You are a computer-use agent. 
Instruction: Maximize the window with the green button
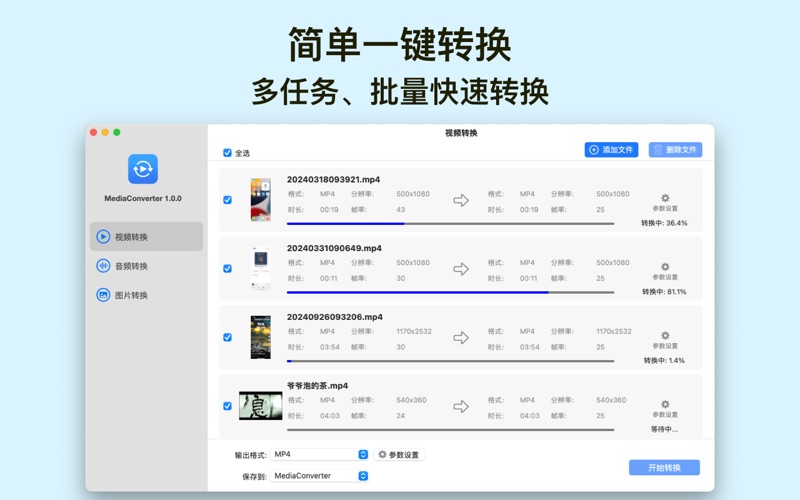pyautogui.click(x=117, y=132)
